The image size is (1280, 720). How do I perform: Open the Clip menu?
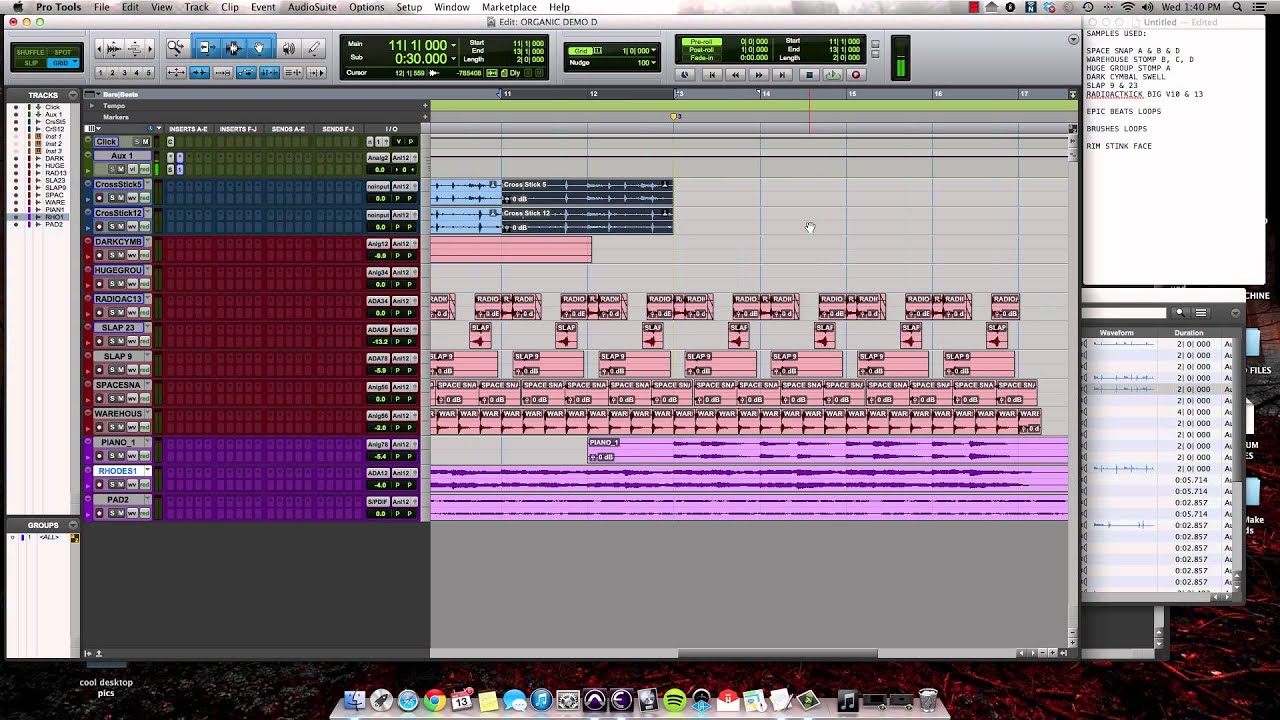230,7
